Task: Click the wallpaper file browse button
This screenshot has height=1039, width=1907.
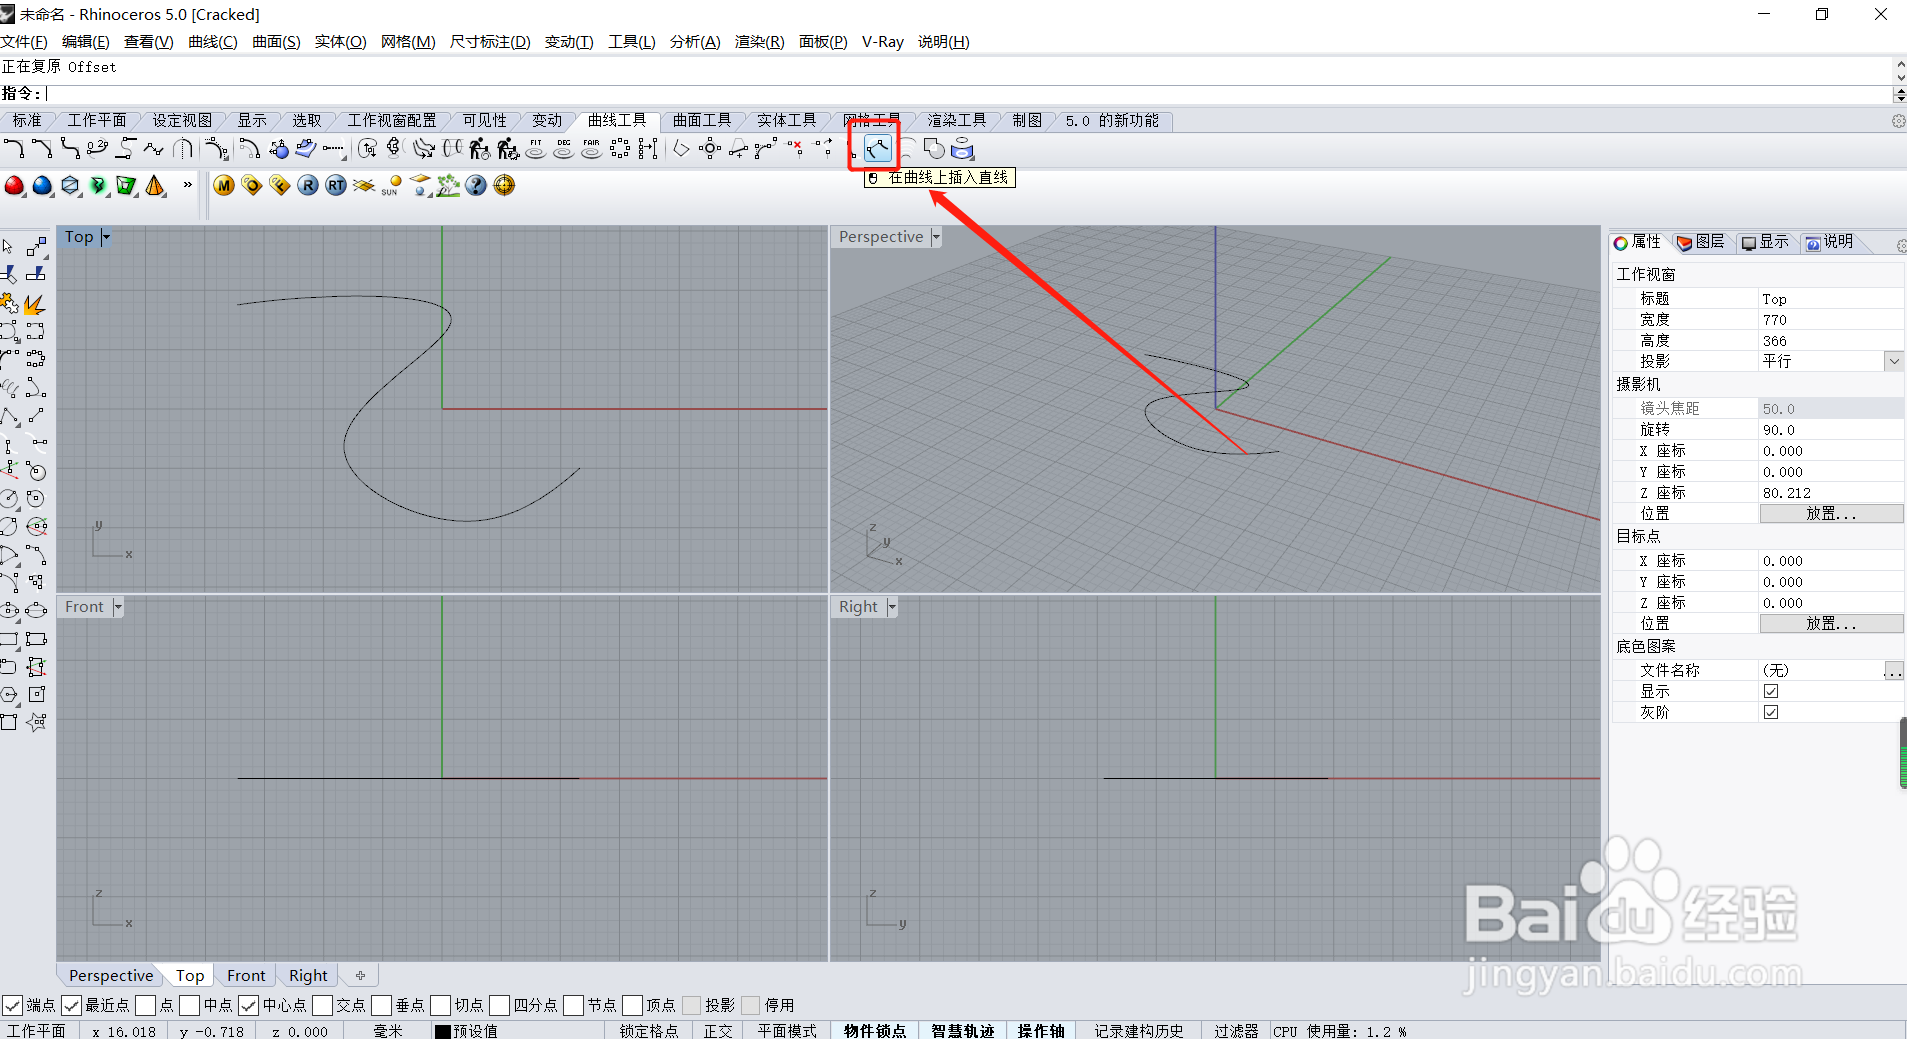Action: click(x=1893, y=670)
